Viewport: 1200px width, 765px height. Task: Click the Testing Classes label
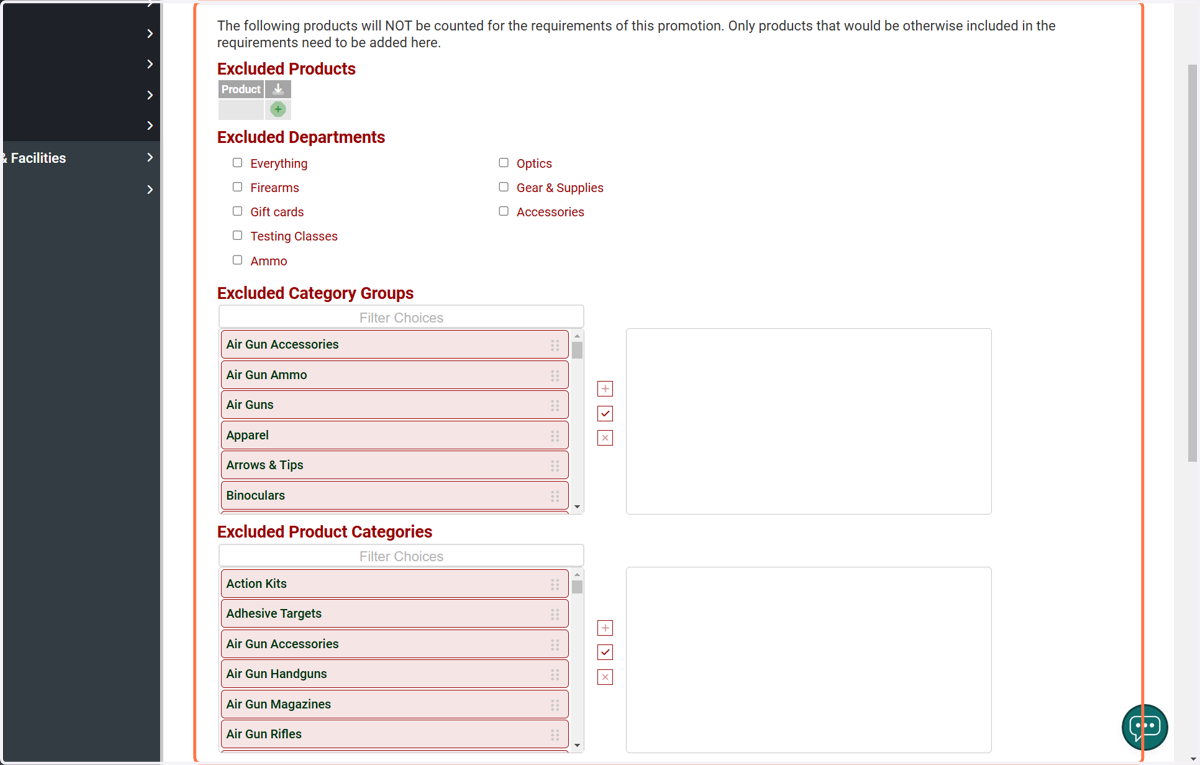click(294, 237)
